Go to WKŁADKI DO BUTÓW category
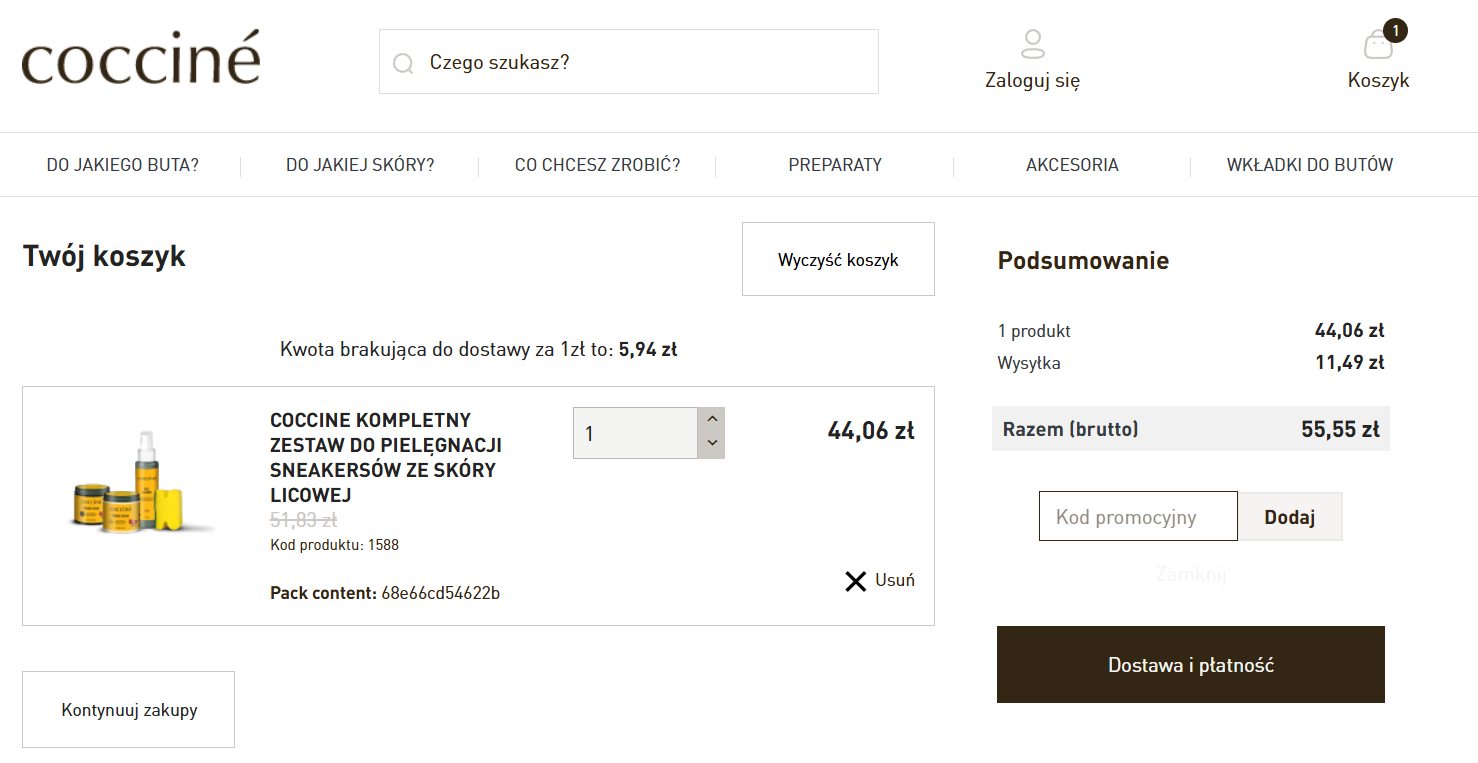Viewport: 1478px width, 763px height. [1309, 165]
